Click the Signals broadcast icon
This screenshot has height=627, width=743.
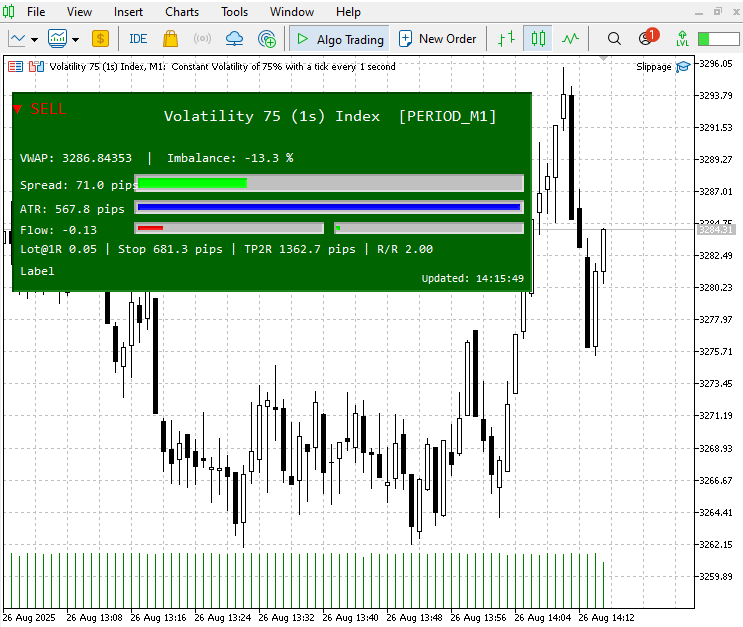(x=202, y=39)
